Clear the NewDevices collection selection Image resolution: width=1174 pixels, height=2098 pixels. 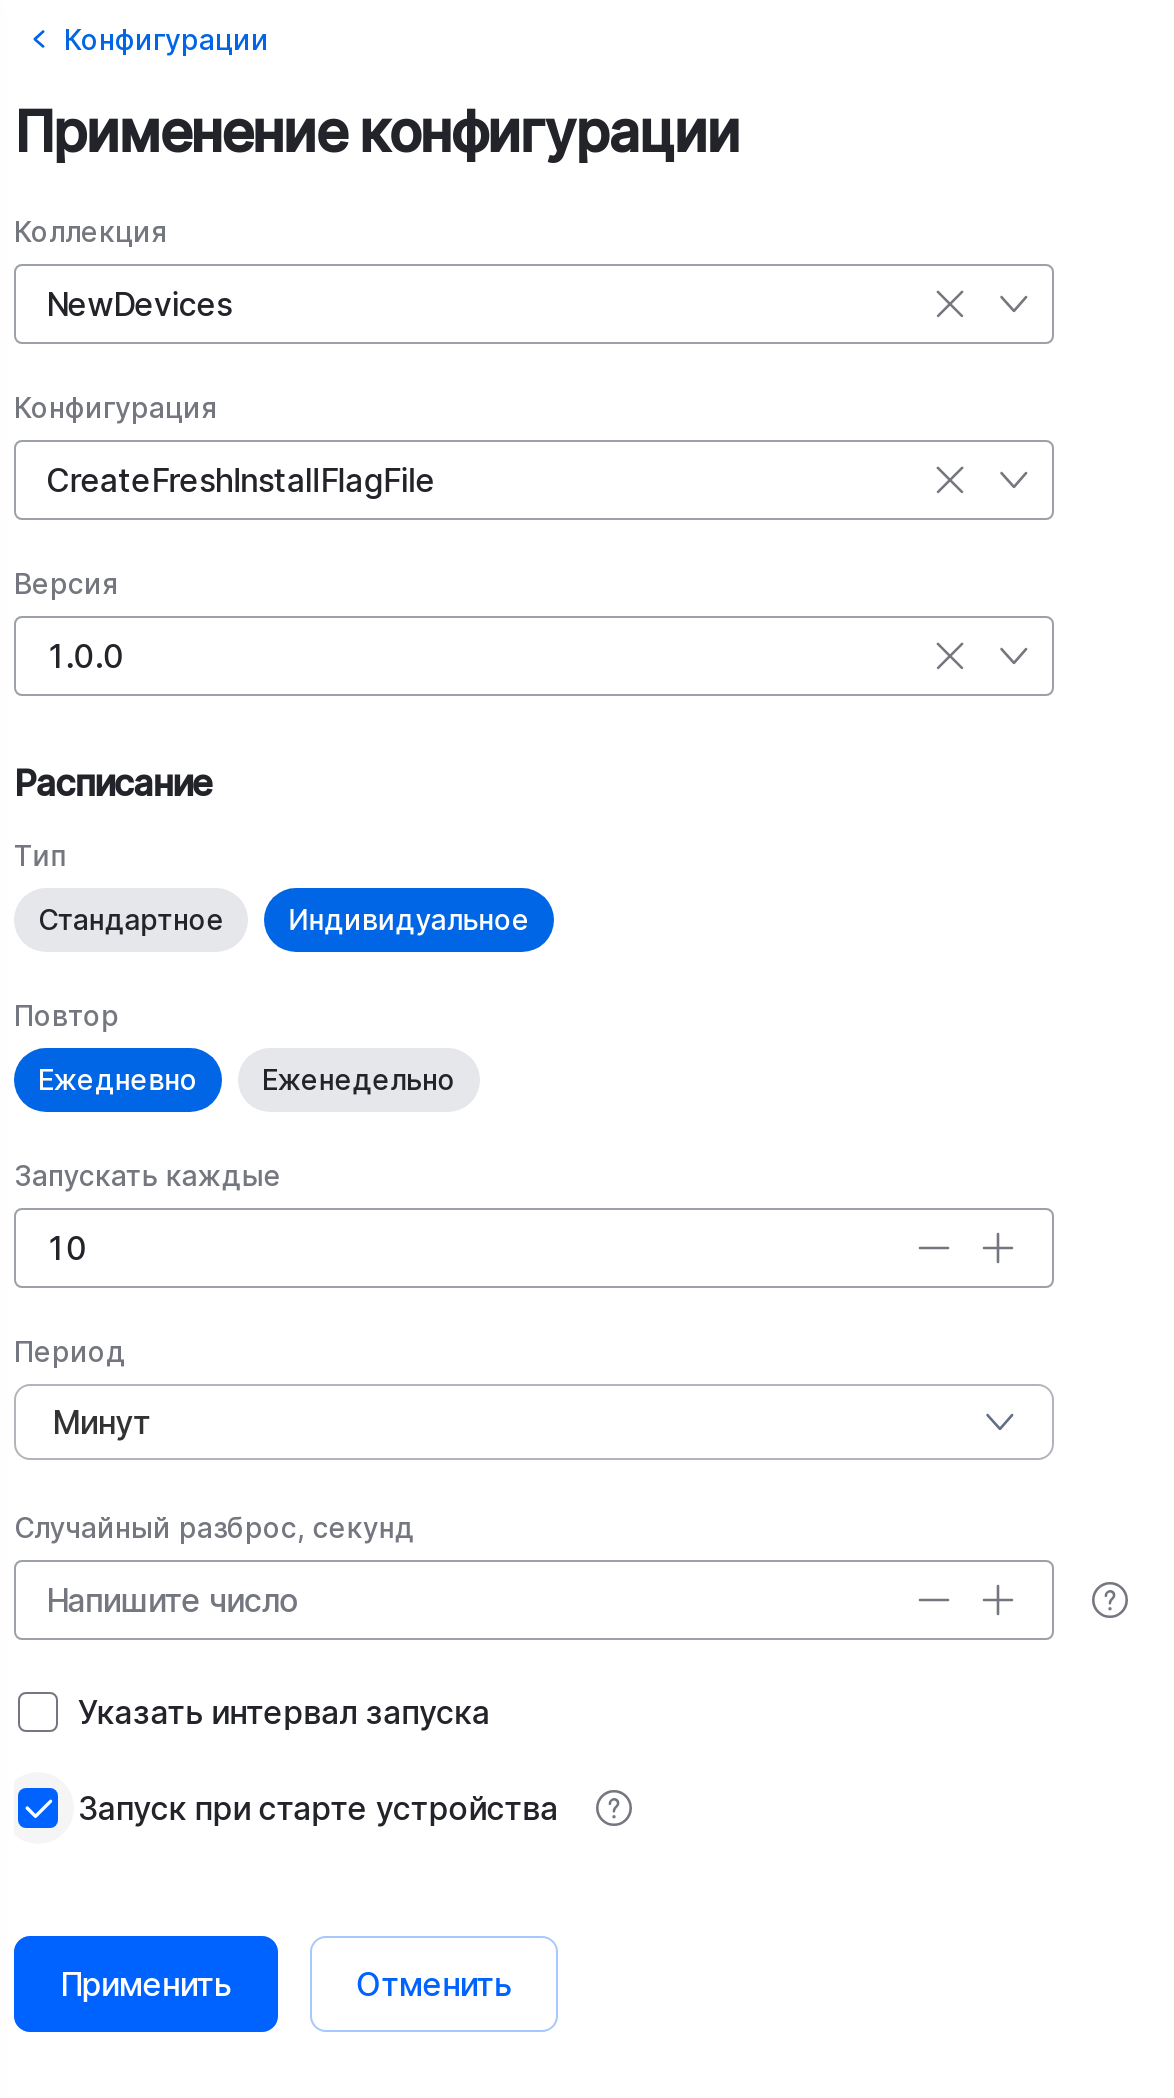point(948,304)
